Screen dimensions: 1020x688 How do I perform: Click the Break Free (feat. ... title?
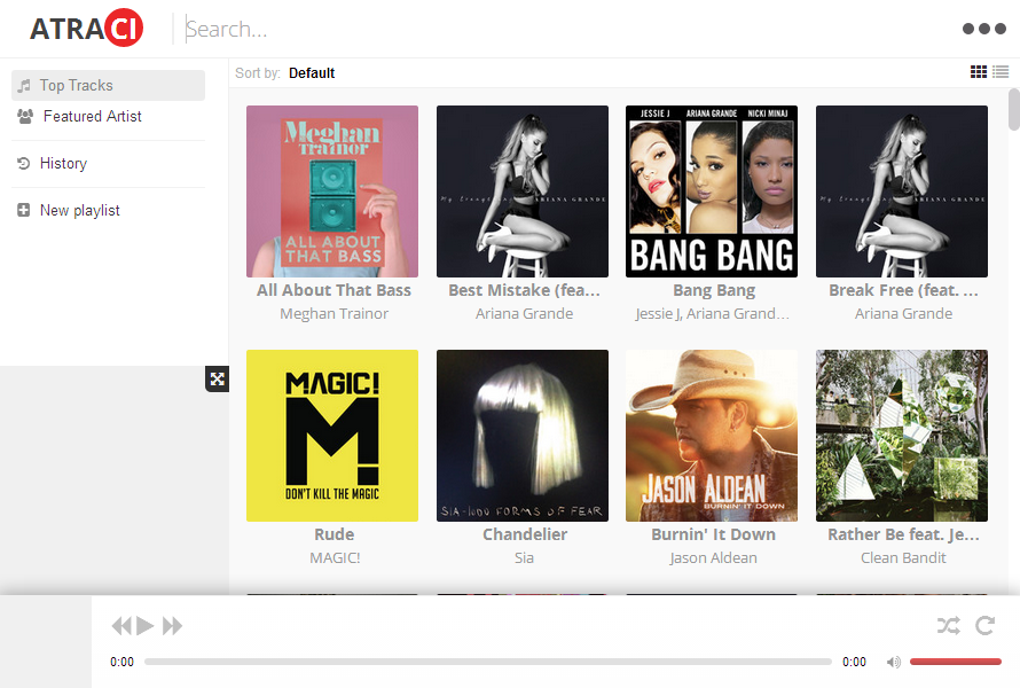904,290
